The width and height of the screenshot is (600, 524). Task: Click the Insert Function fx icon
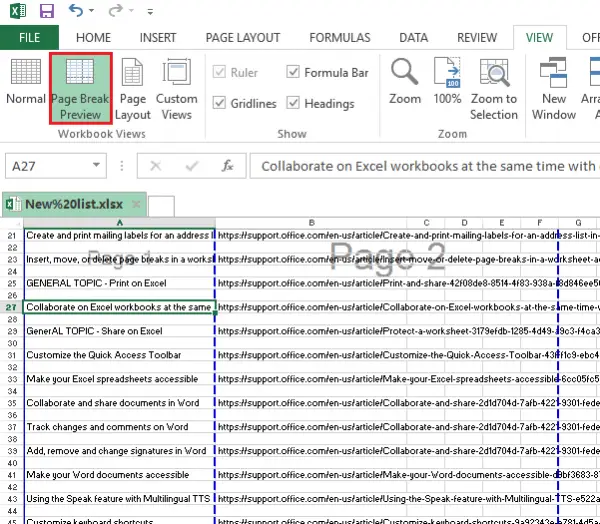click(228, 166)
